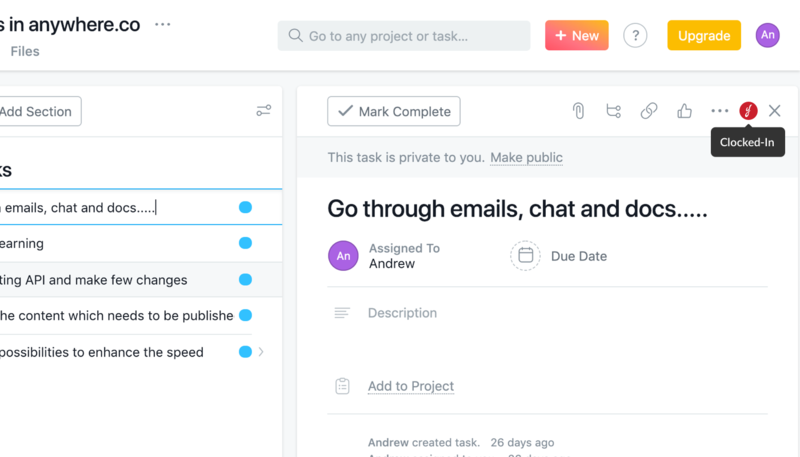This screenshot has width=800, height=457.
Task: Open the purple An profile menu
Action: [767, 35]
